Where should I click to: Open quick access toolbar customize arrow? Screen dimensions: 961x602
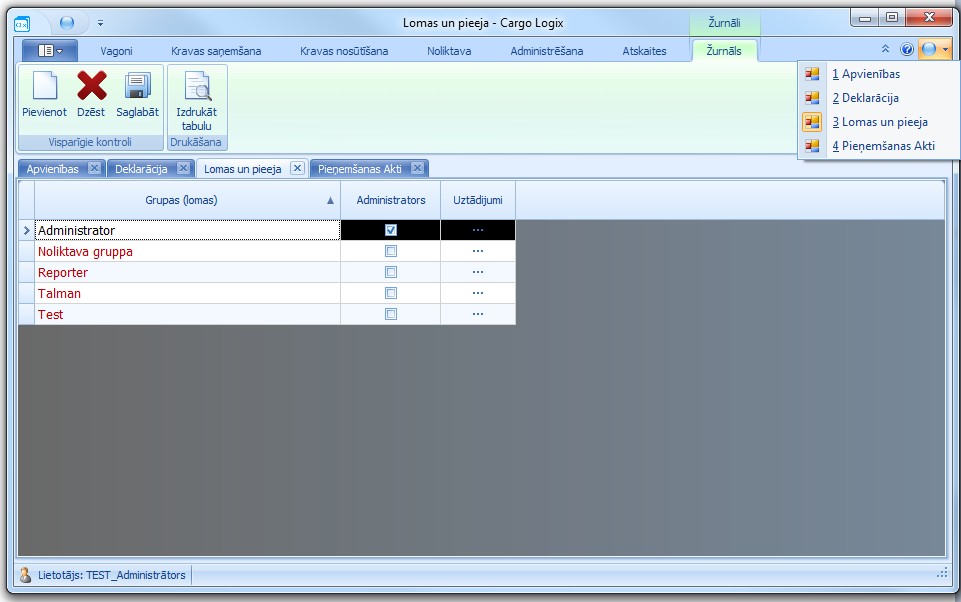pos(101,22)
